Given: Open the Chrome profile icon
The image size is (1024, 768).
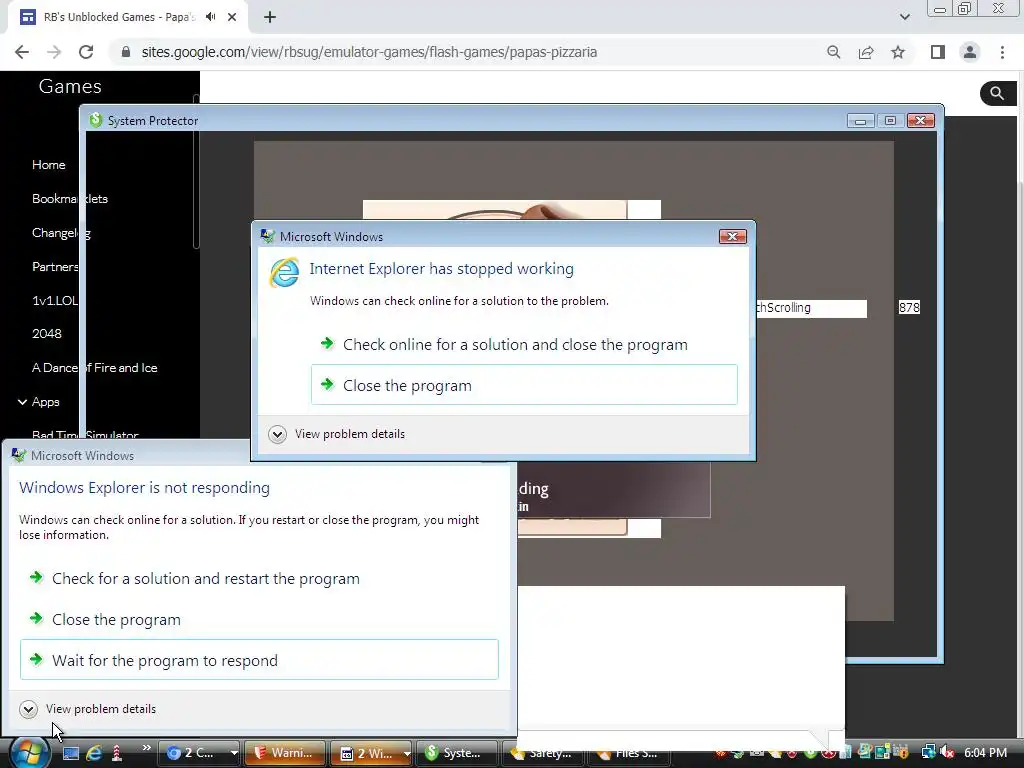Looking at the screenshot, I should [970, 52].
